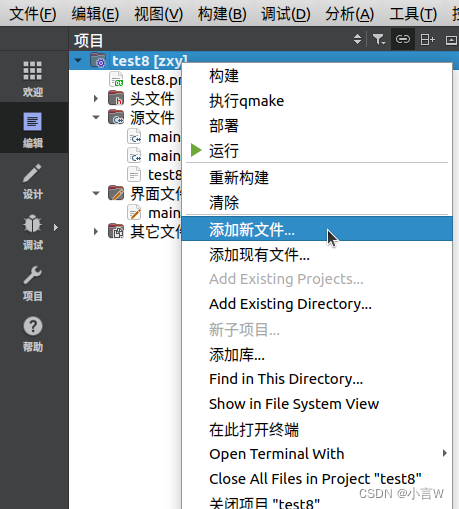Click the filter tree funnel icon
Screen dimensions: 459x509
(379, 39)
